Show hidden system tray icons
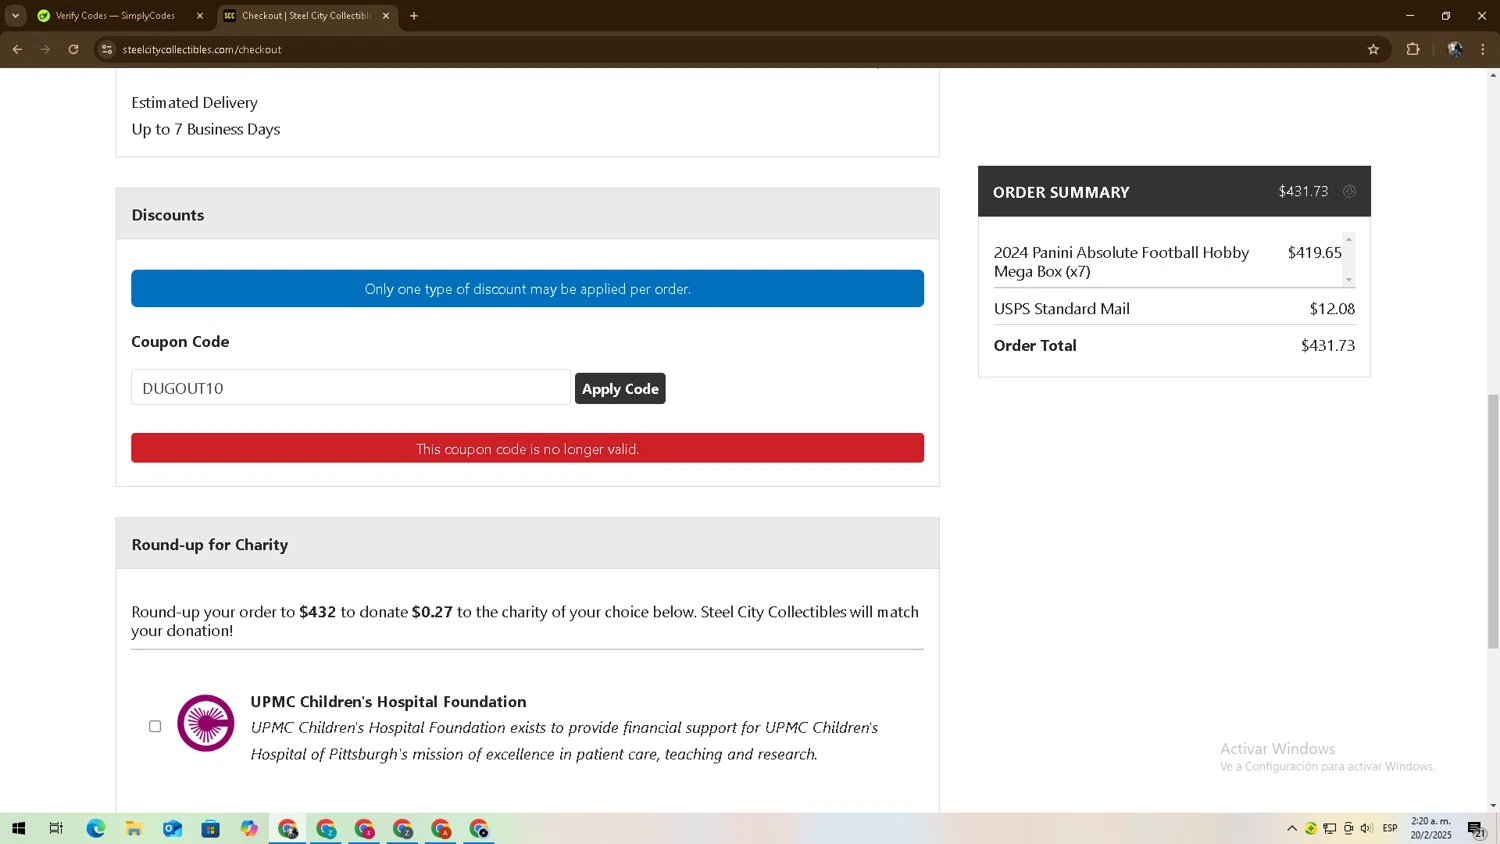The image size is (1500, 844). (1292, 828)
